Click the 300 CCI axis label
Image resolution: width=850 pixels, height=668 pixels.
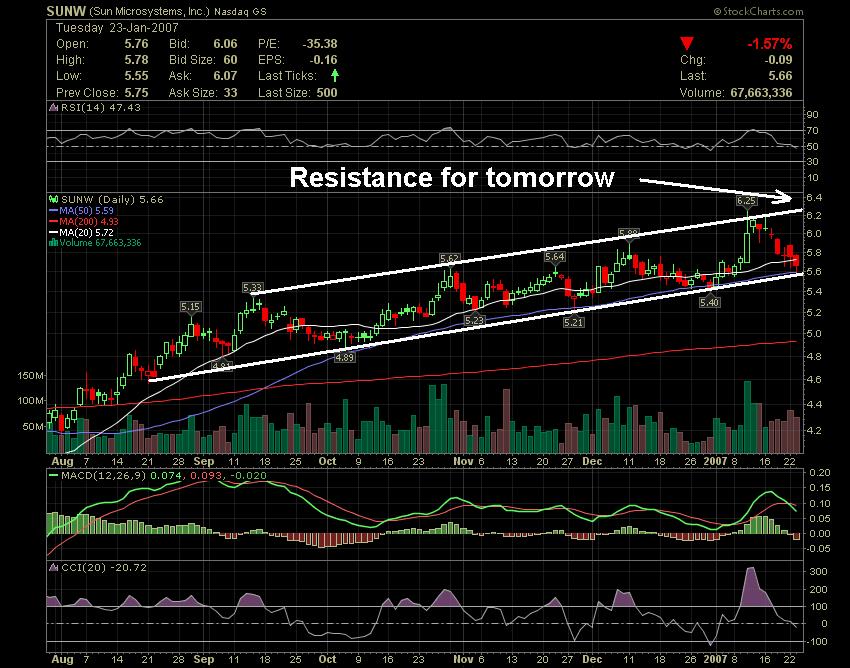(x=818, y=571)
